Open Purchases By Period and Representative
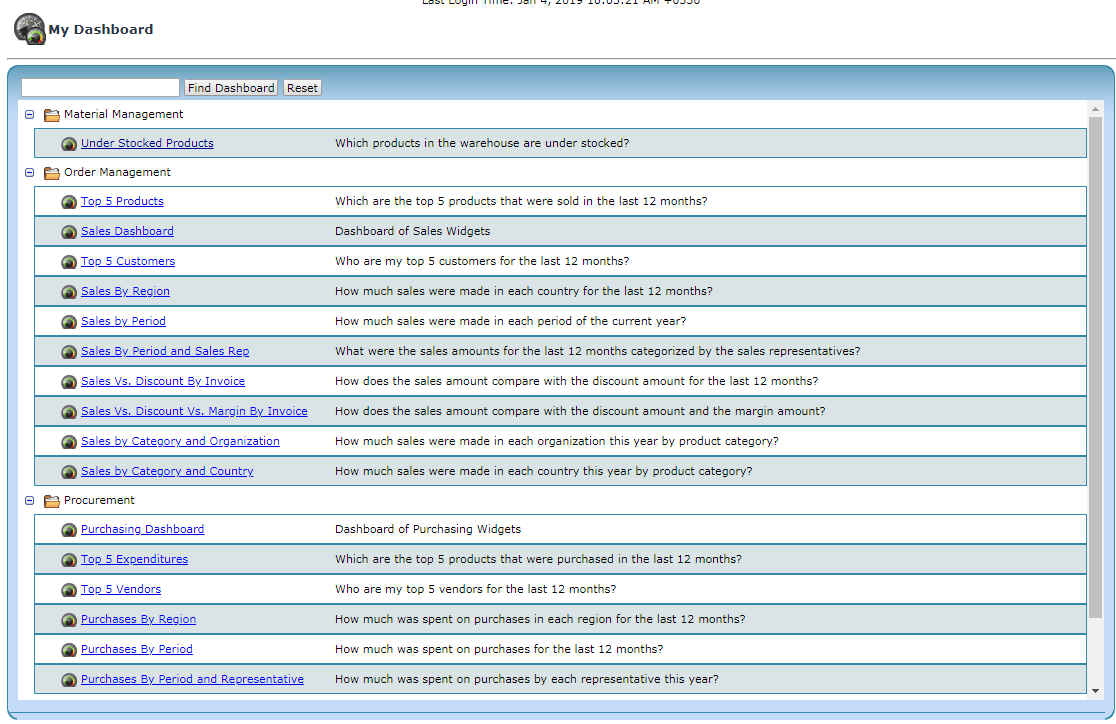This screenshot has height=724, width=1116. point(192,679)
